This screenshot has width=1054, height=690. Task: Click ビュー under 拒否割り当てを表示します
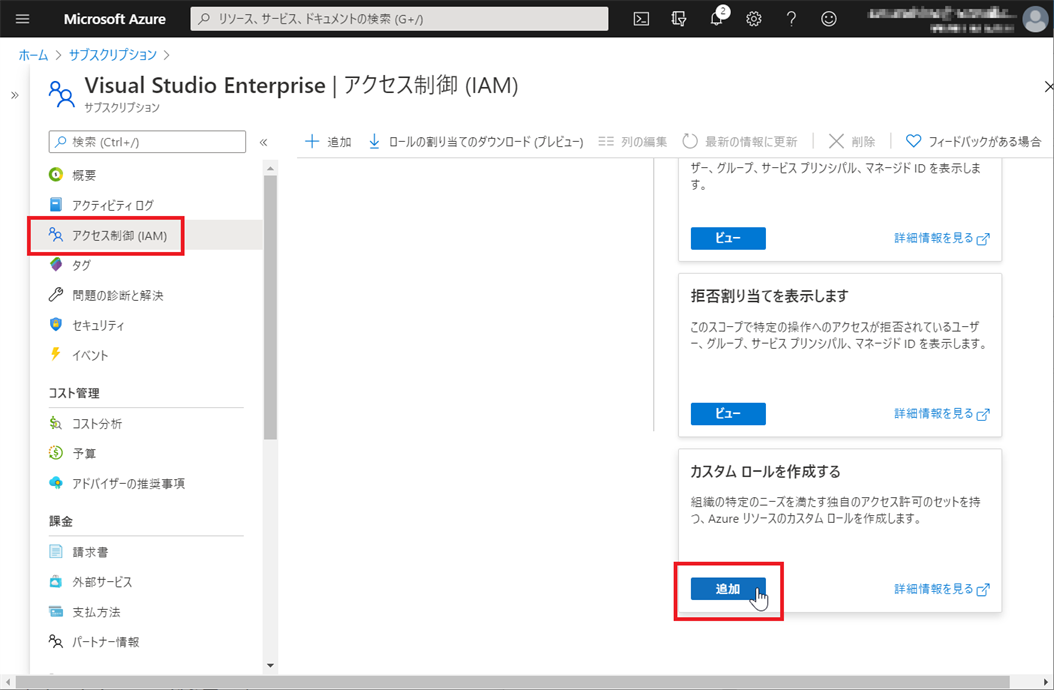click(728, 414)
